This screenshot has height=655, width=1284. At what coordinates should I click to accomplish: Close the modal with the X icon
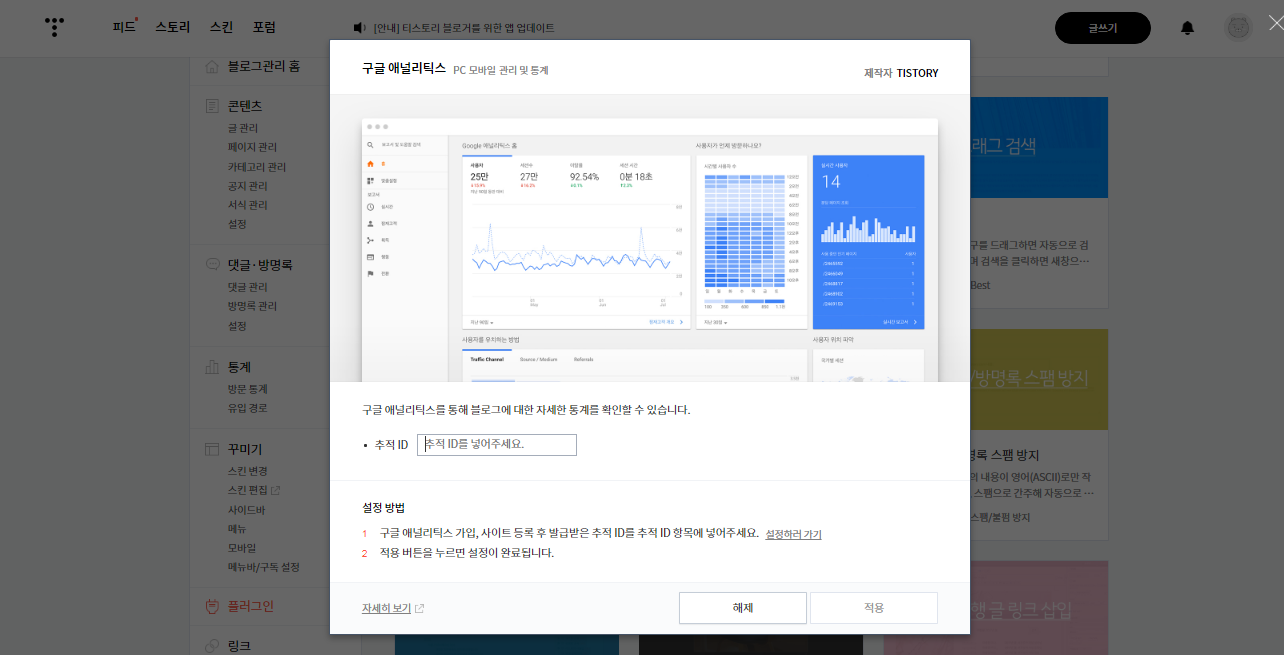tap(1275, 22)
